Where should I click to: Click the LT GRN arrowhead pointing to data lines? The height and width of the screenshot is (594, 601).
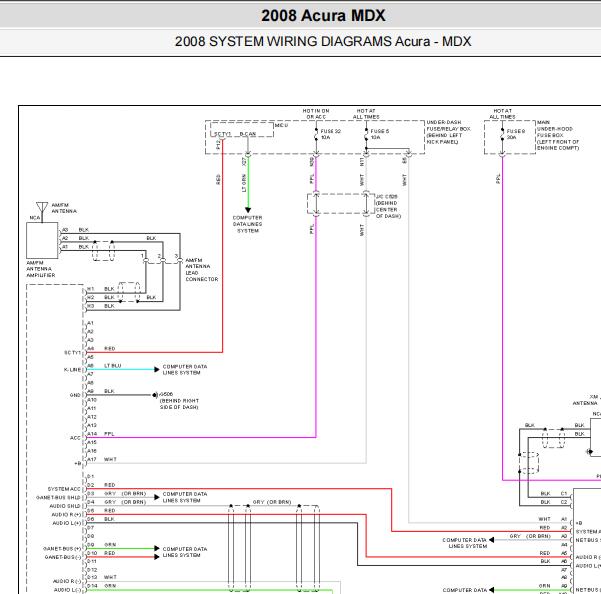pos(248,210)
